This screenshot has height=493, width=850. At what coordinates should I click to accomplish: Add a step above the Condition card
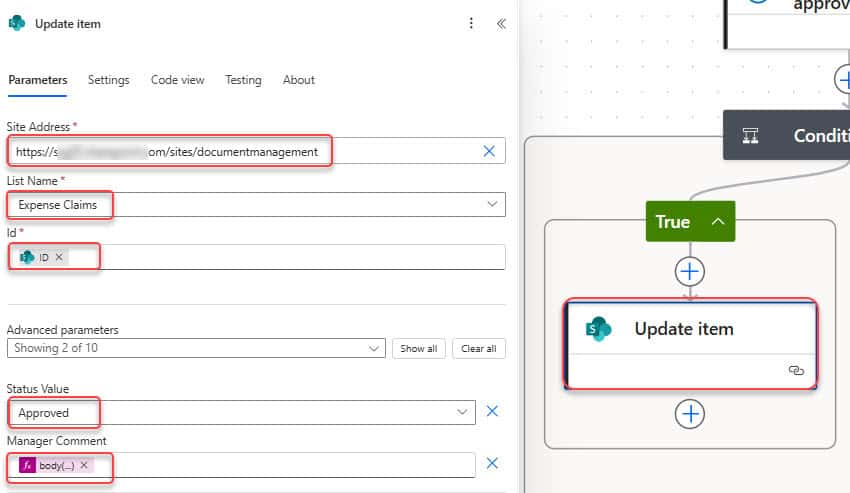point(844,79)
